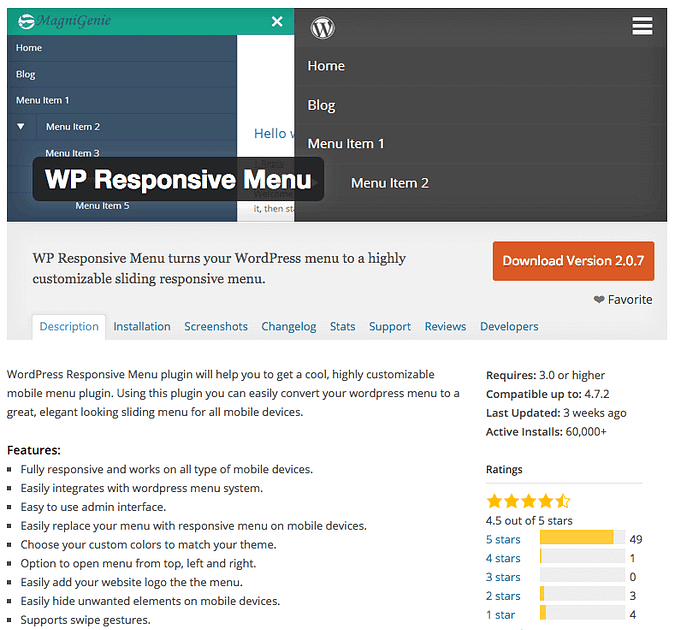Click the 49 count beside 5 stars
Viewport: 675px width, 630px height.
click(636, 539)
